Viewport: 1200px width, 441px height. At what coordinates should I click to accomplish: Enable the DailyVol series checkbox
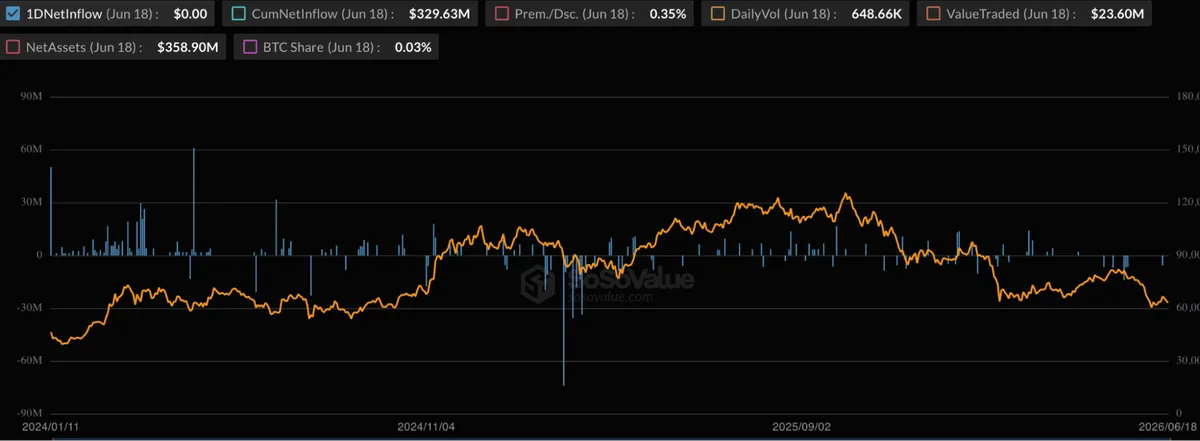[x=717, y=14]
